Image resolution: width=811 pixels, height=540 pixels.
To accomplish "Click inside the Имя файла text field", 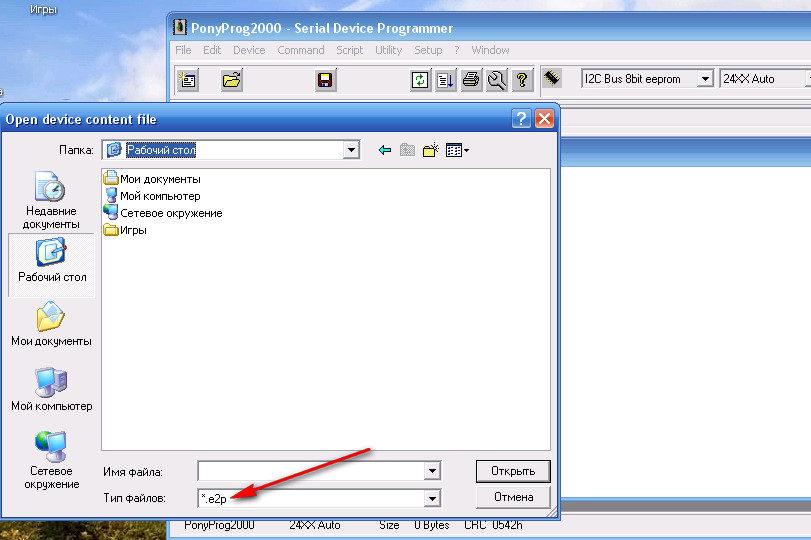I will [311, 471].
